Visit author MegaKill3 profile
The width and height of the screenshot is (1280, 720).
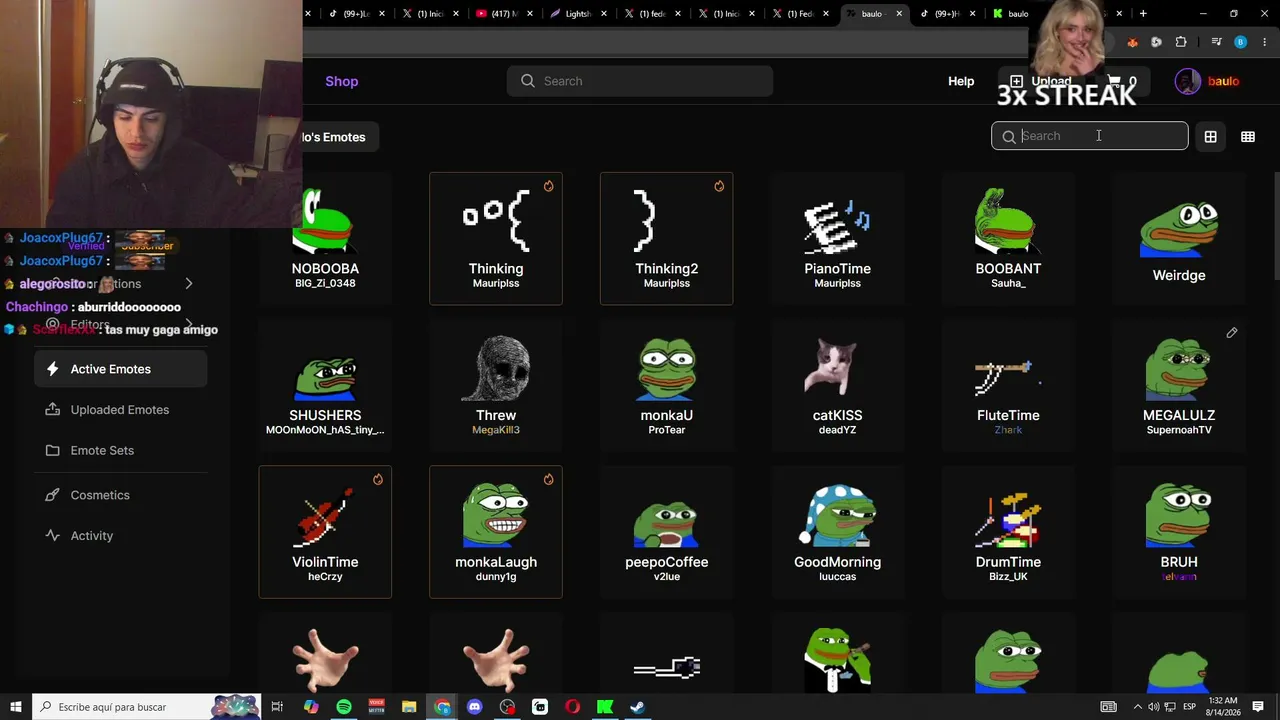496,430
